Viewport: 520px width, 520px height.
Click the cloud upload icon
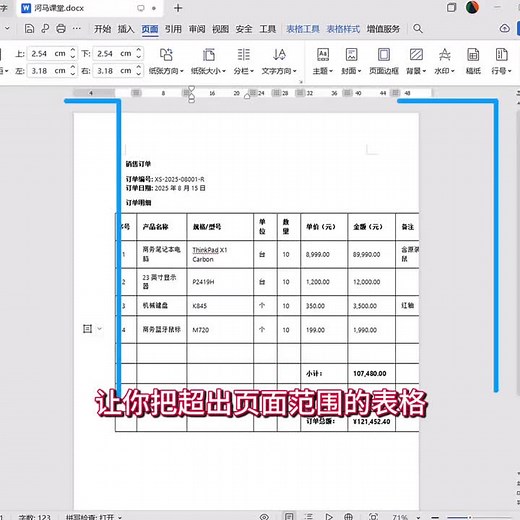(x=504, y=29)
